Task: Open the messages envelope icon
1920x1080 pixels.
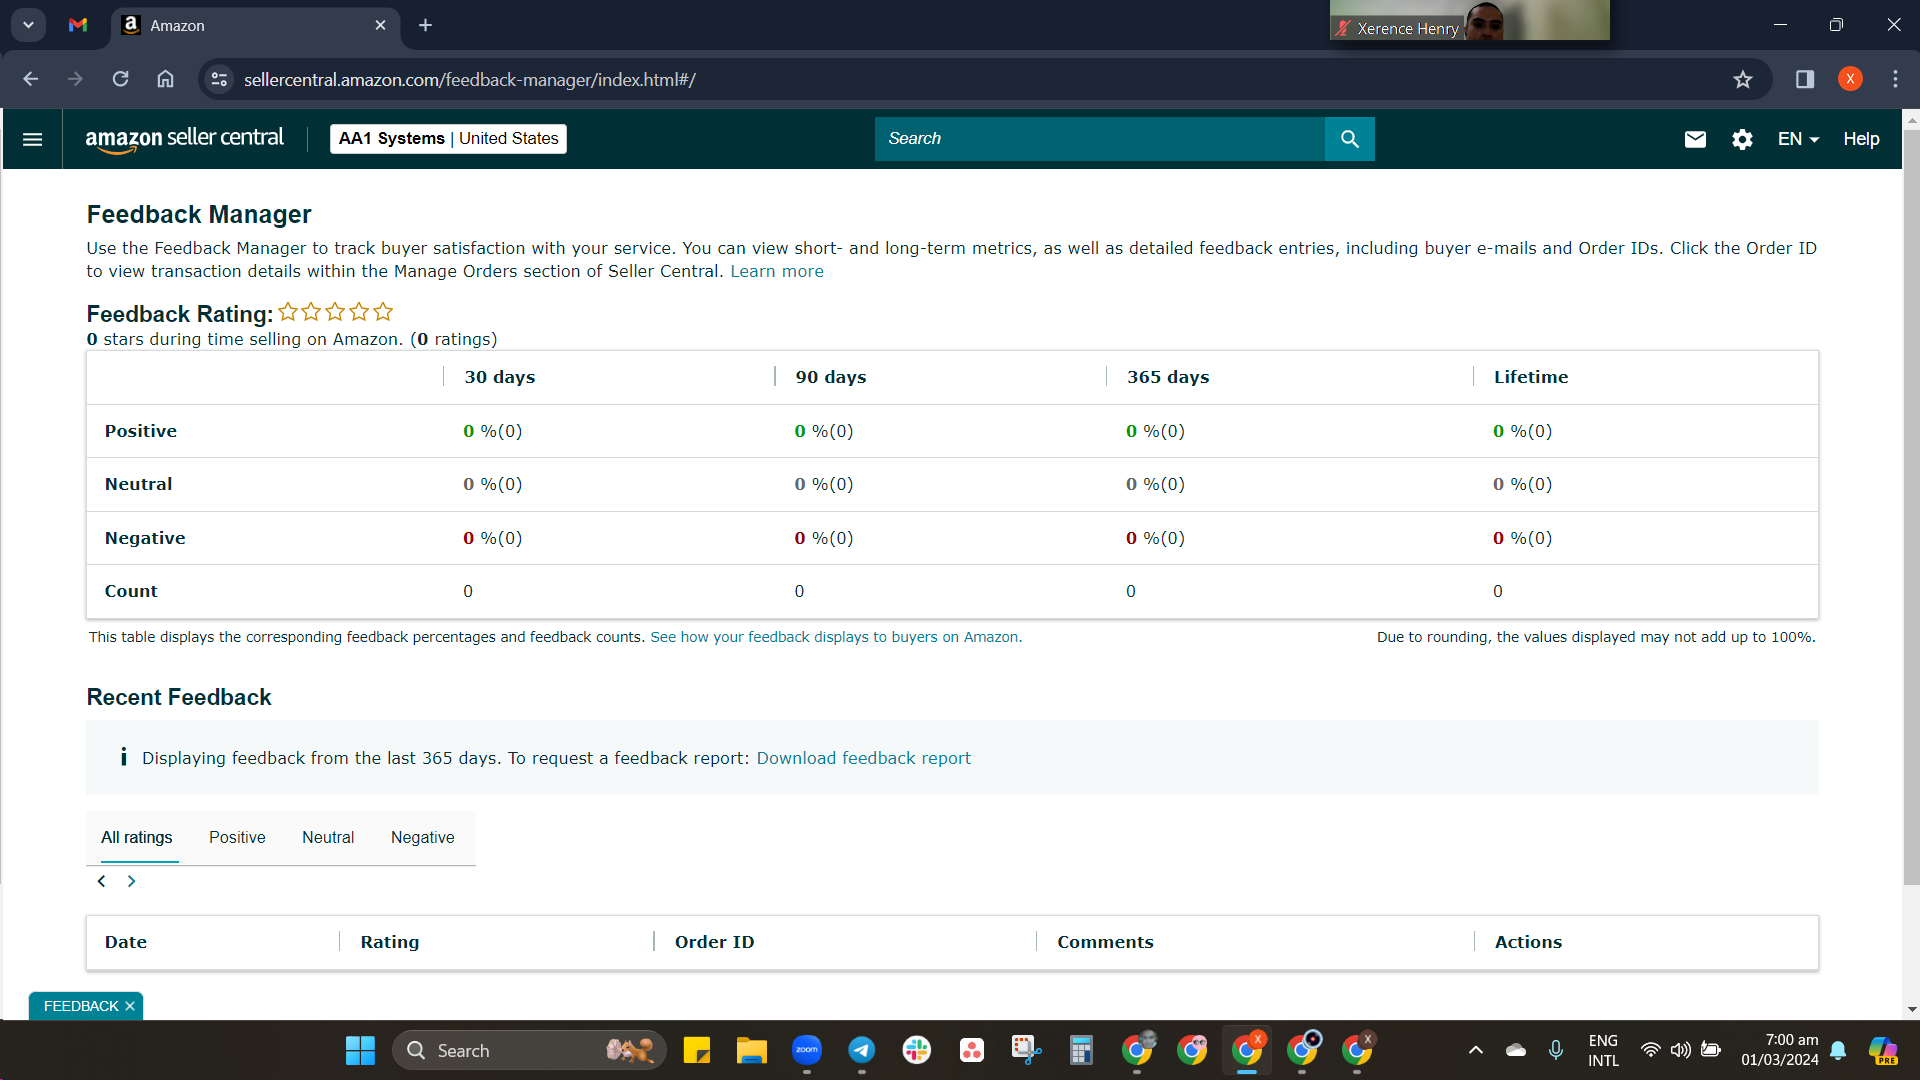Action: click(1695, 139)
